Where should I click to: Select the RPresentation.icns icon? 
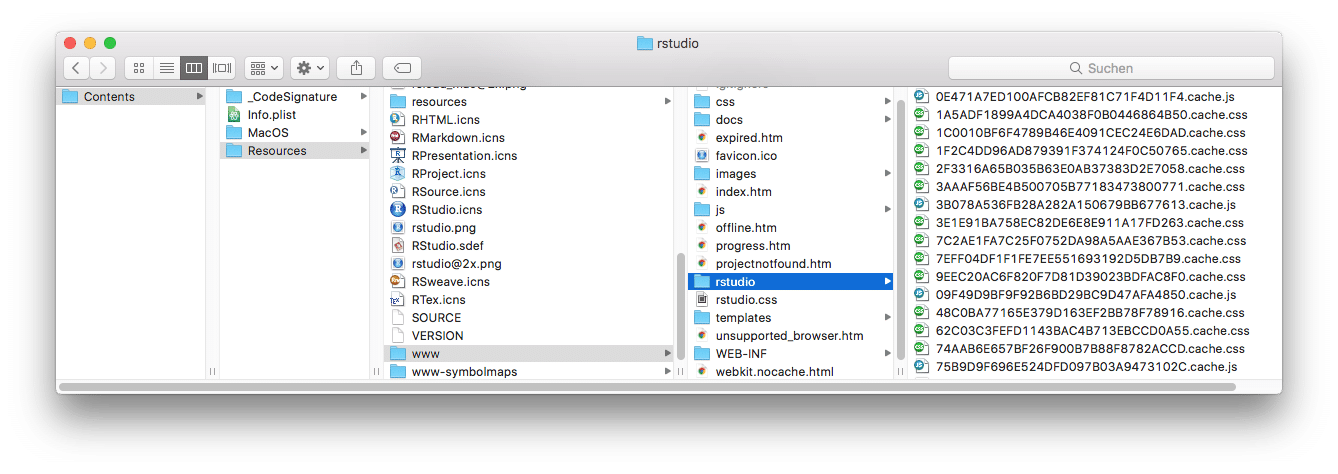397,156
